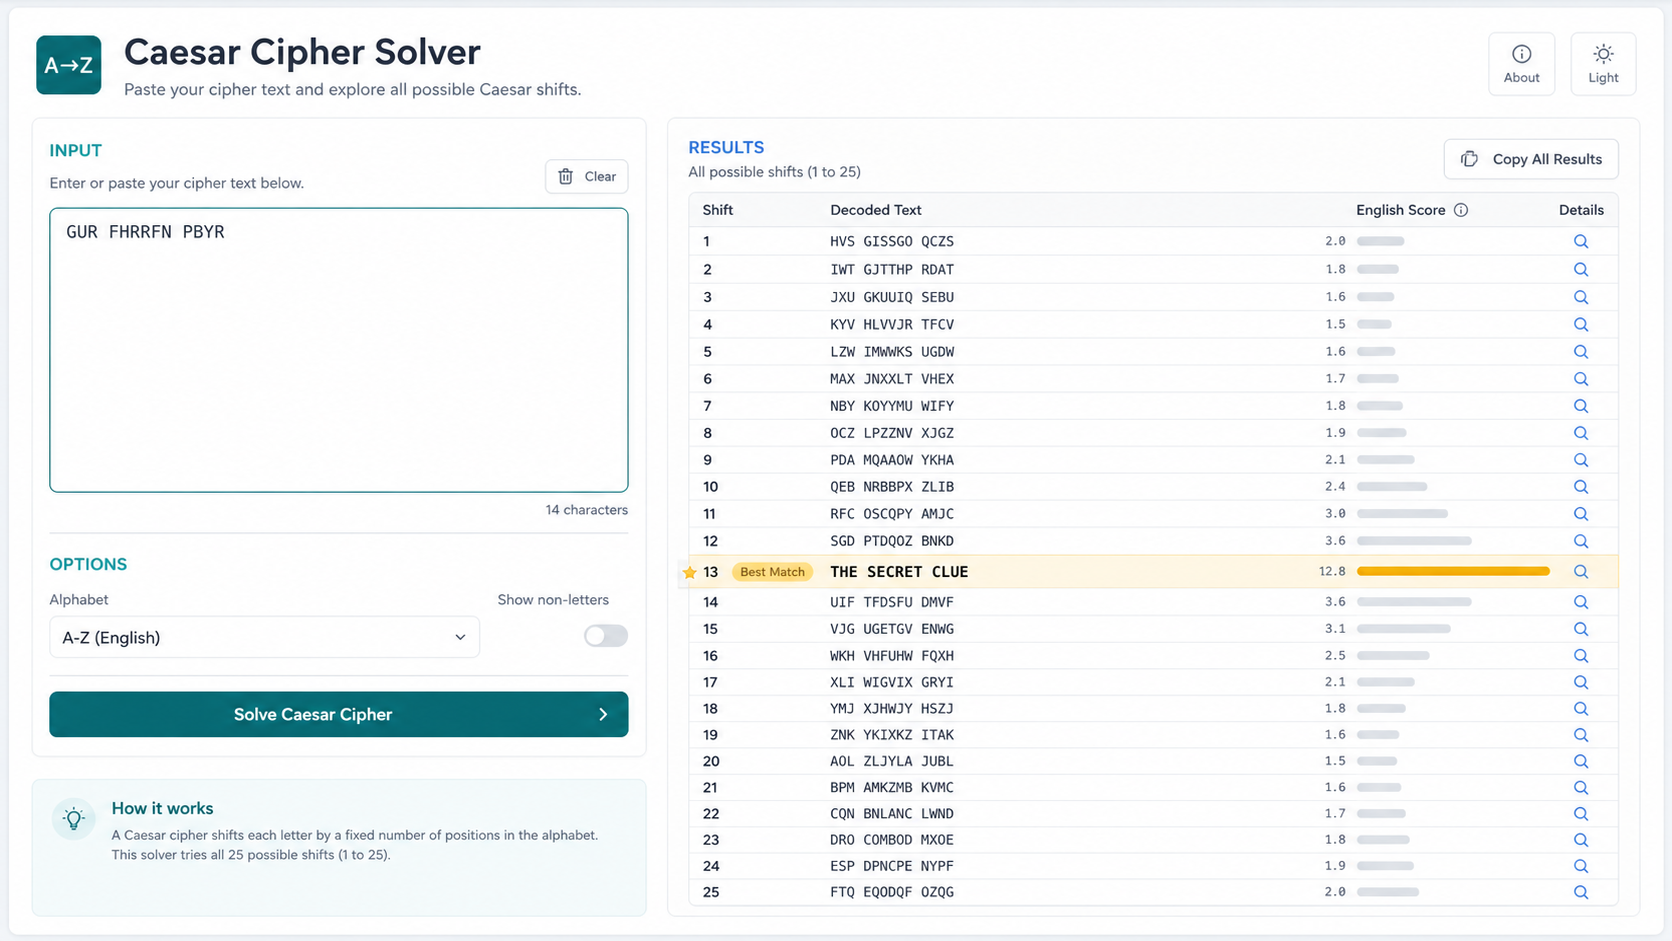Open details for shift 23 row
This screenshot has height=941, width=1672.
tap(1581, 840)
